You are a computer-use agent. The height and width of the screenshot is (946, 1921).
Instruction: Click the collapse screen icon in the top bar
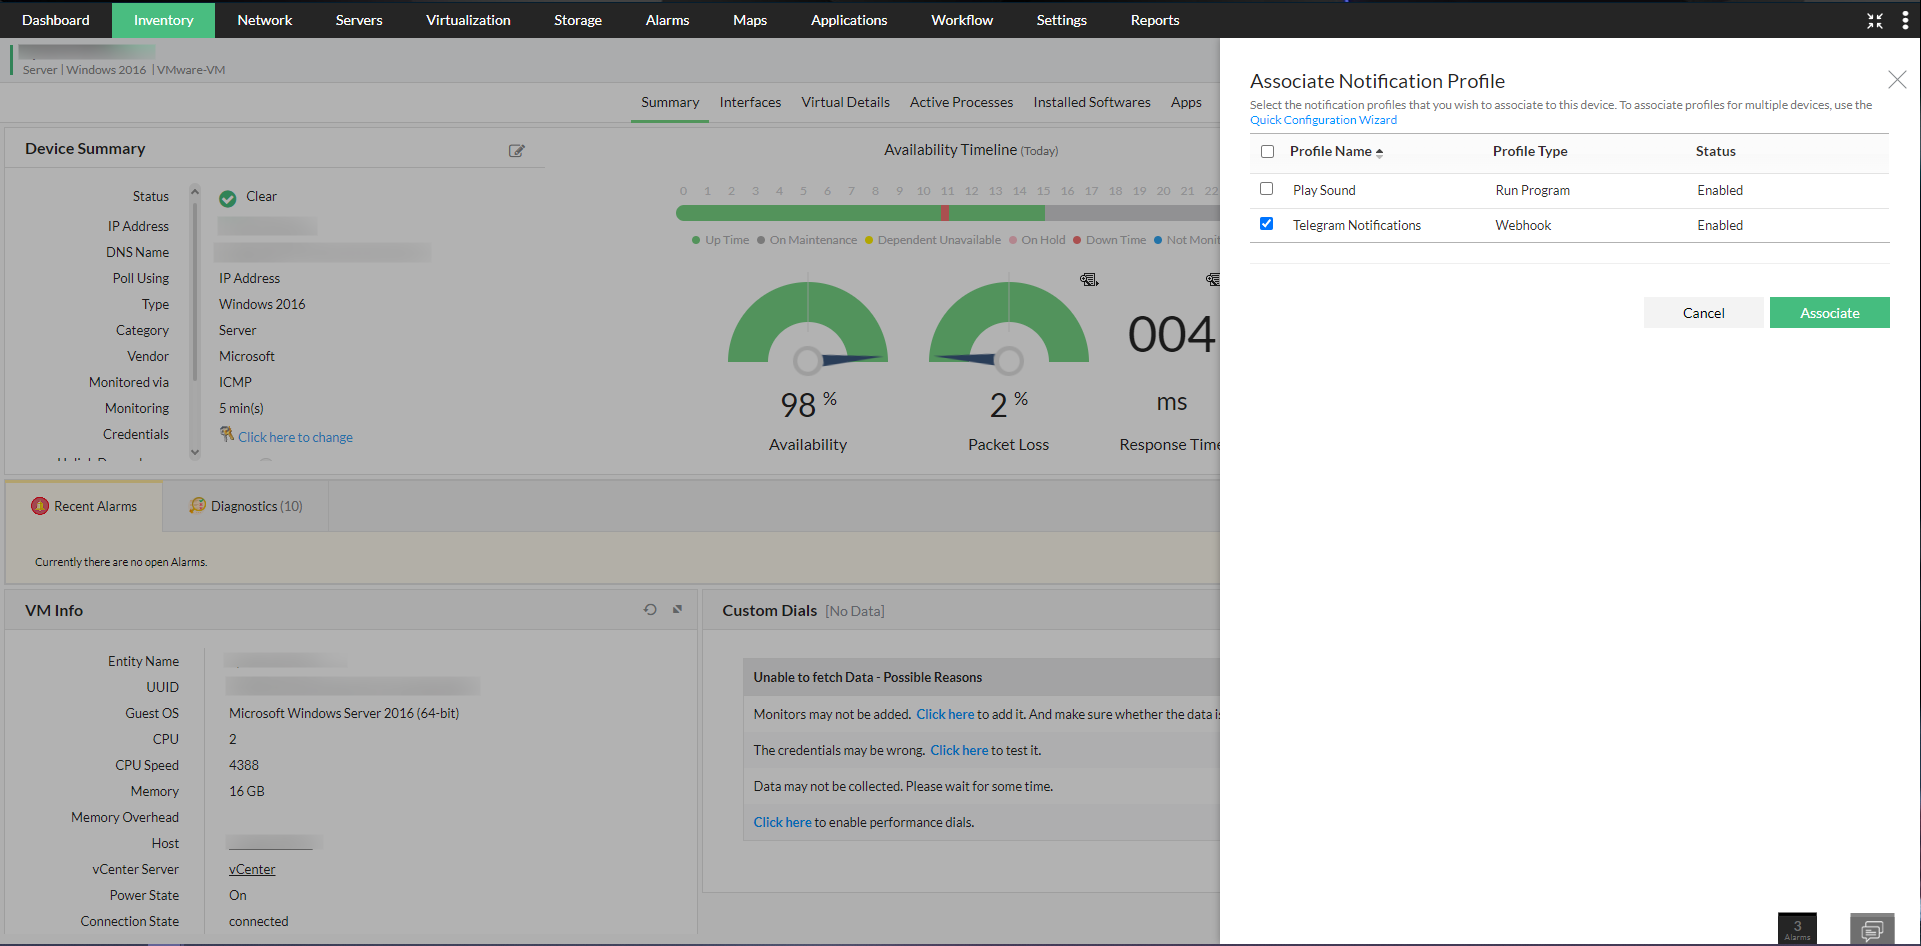[1875, 20]
